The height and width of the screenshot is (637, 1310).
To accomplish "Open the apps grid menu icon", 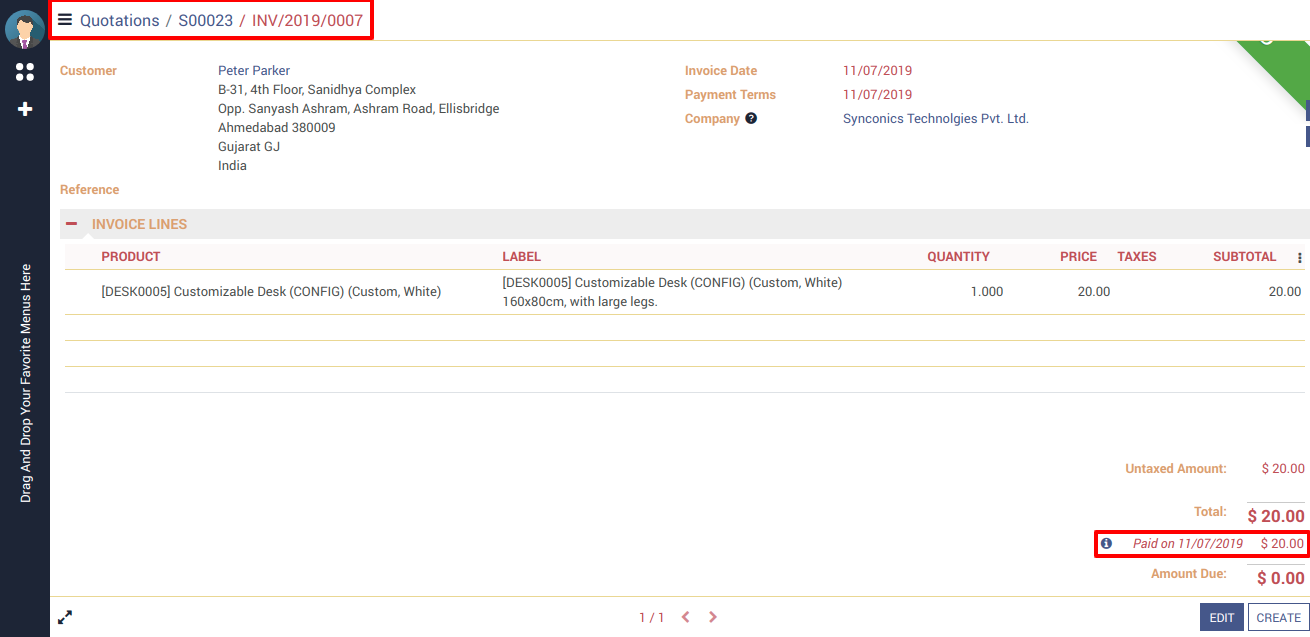I will pos(25,72).
